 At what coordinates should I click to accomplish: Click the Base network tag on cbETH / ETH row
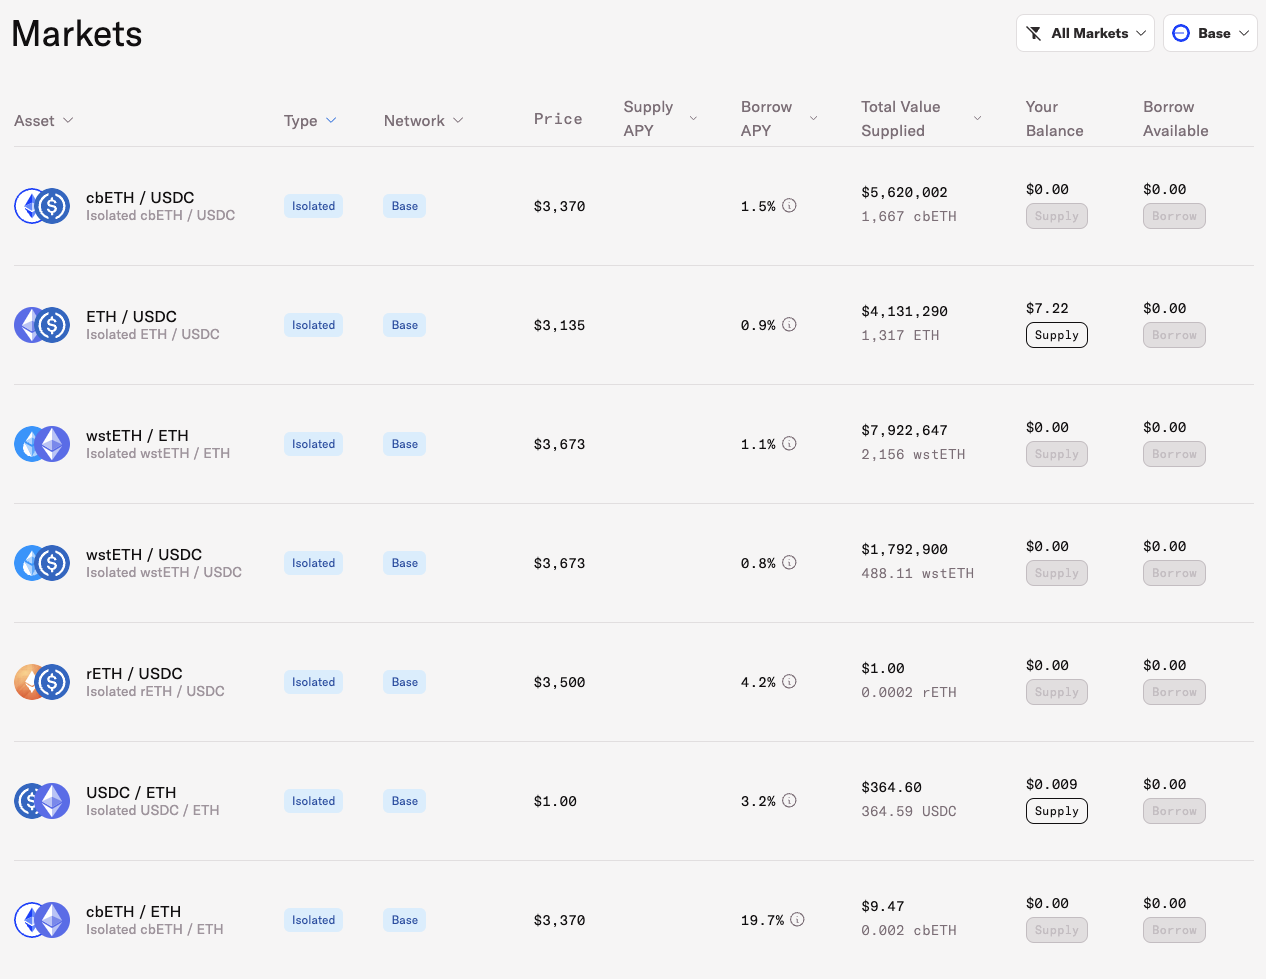click(x=404, y=920)
